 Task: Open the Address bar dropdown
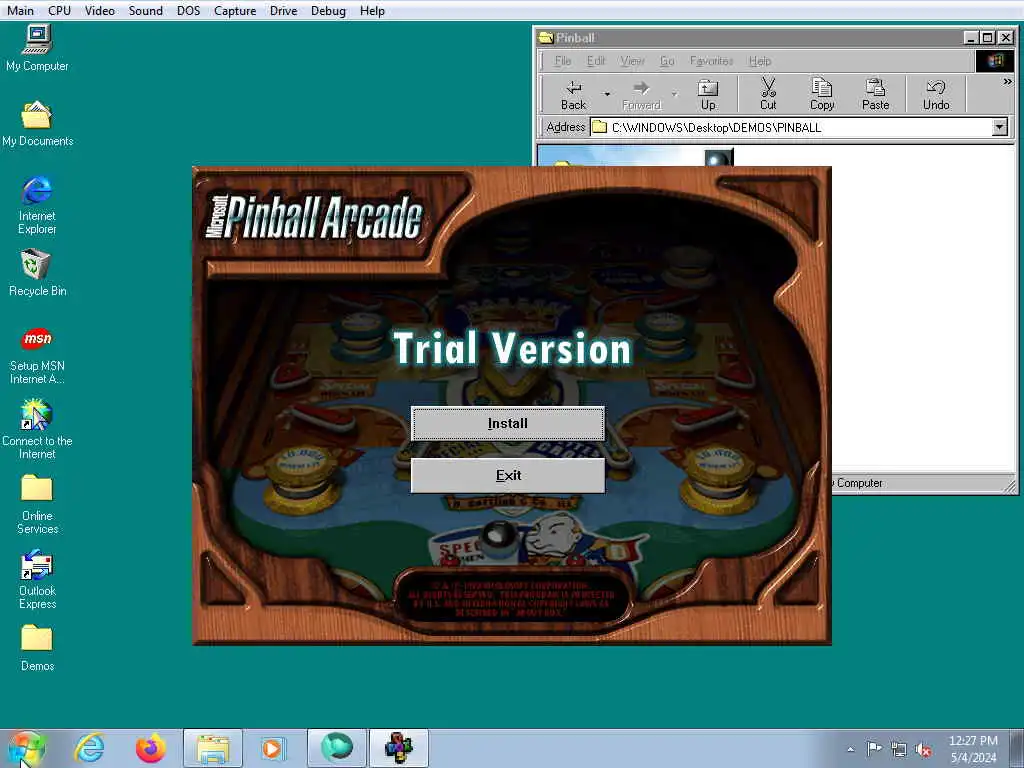point(999,127)
